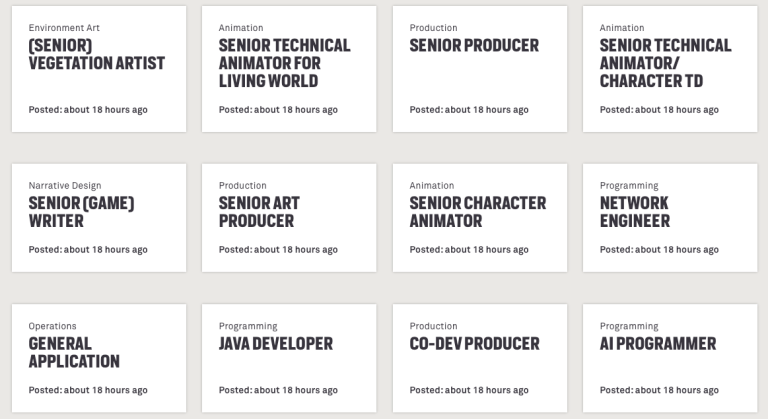View the Co-Dev Producer position
The width and height of the screenshot is (768, 419).
point(480,358)
